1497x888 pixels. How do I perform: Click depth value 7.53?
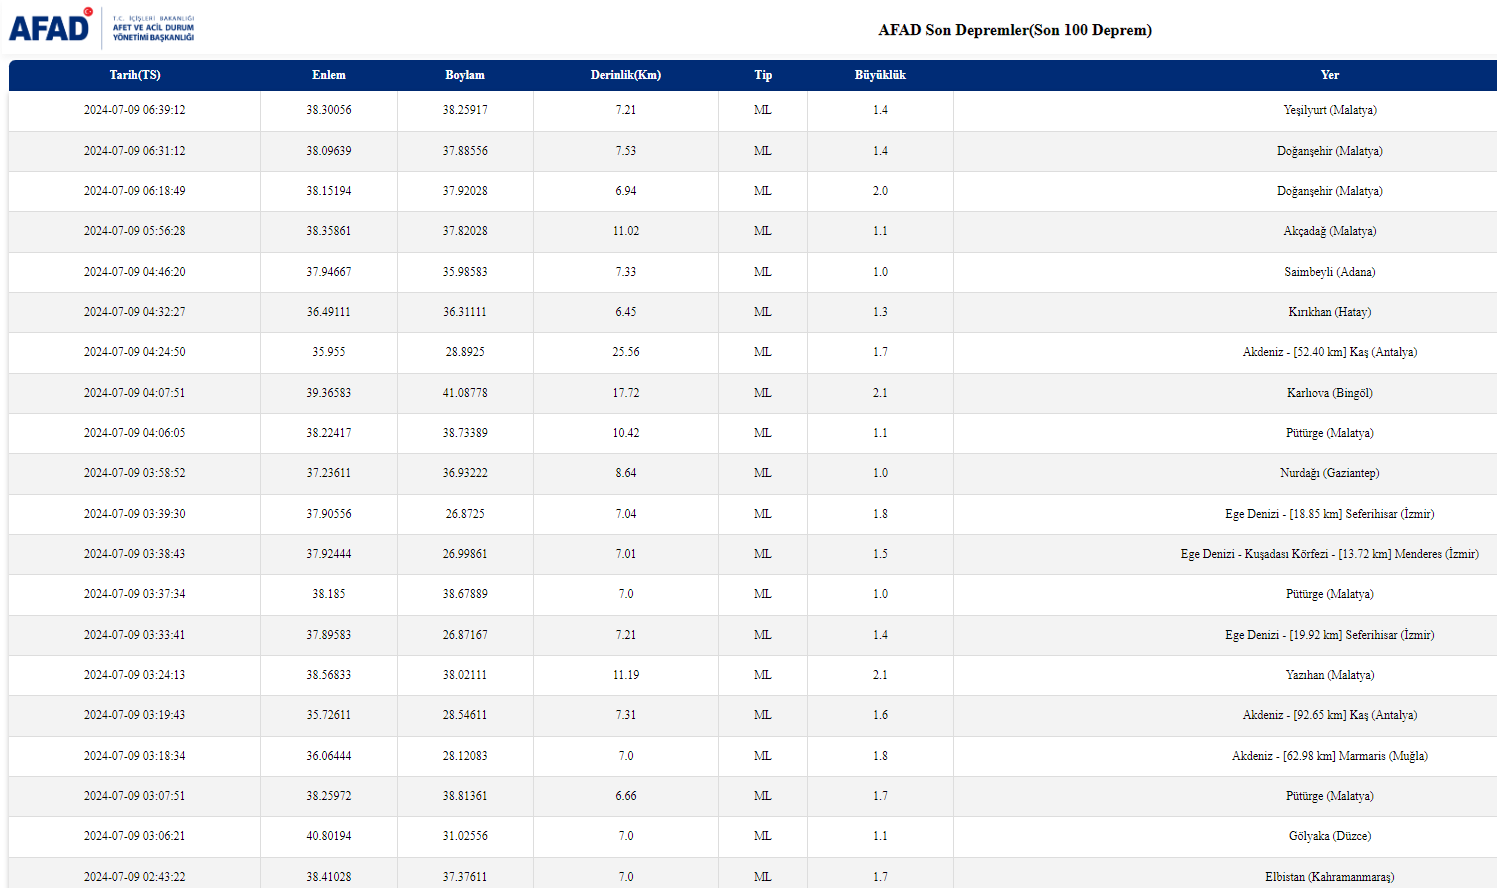click(626, 151)
